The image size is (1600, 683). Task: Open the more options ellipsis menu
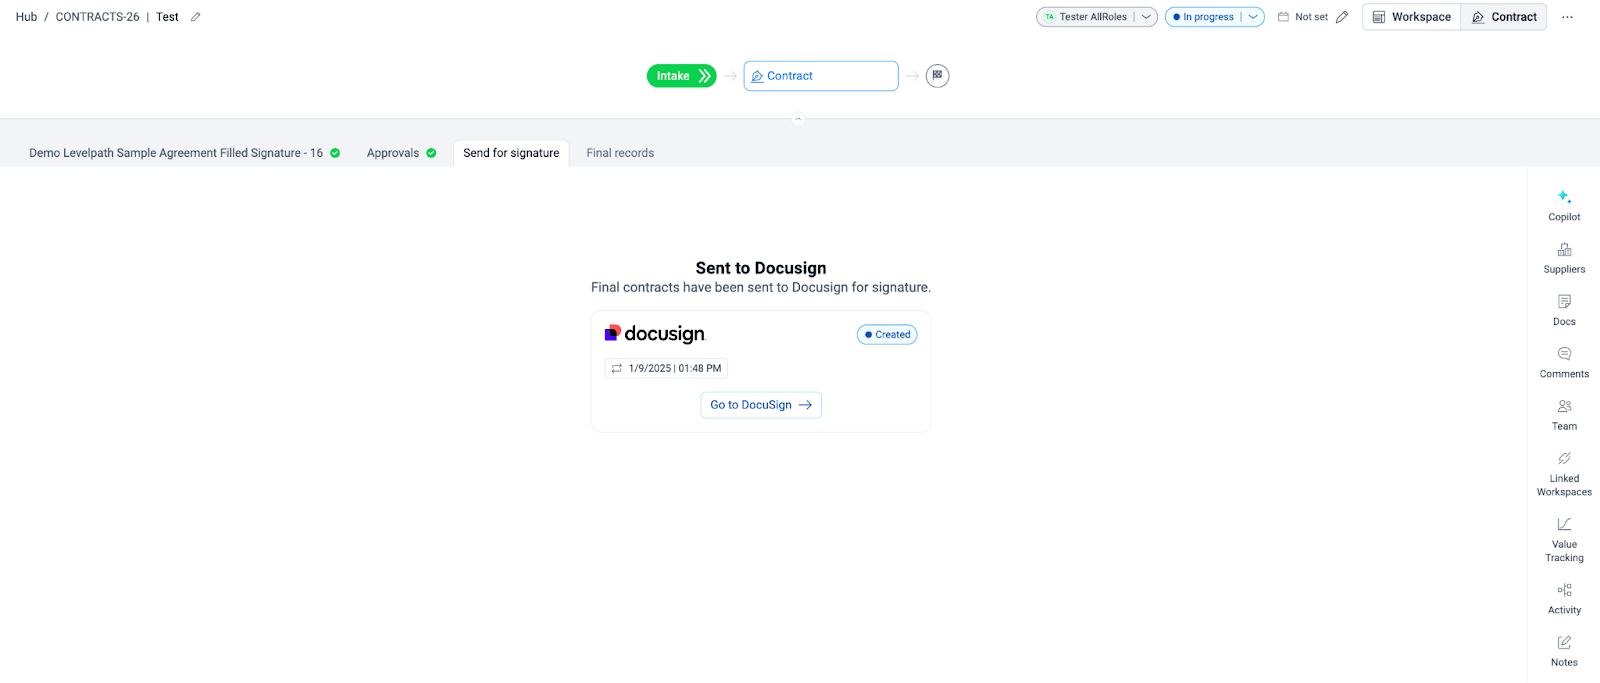click(1567, 17)
